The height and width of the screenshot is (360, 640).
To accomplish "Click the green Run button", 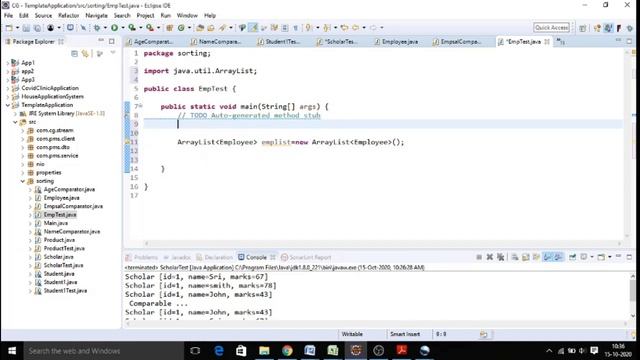I will [x=114, y=27].
